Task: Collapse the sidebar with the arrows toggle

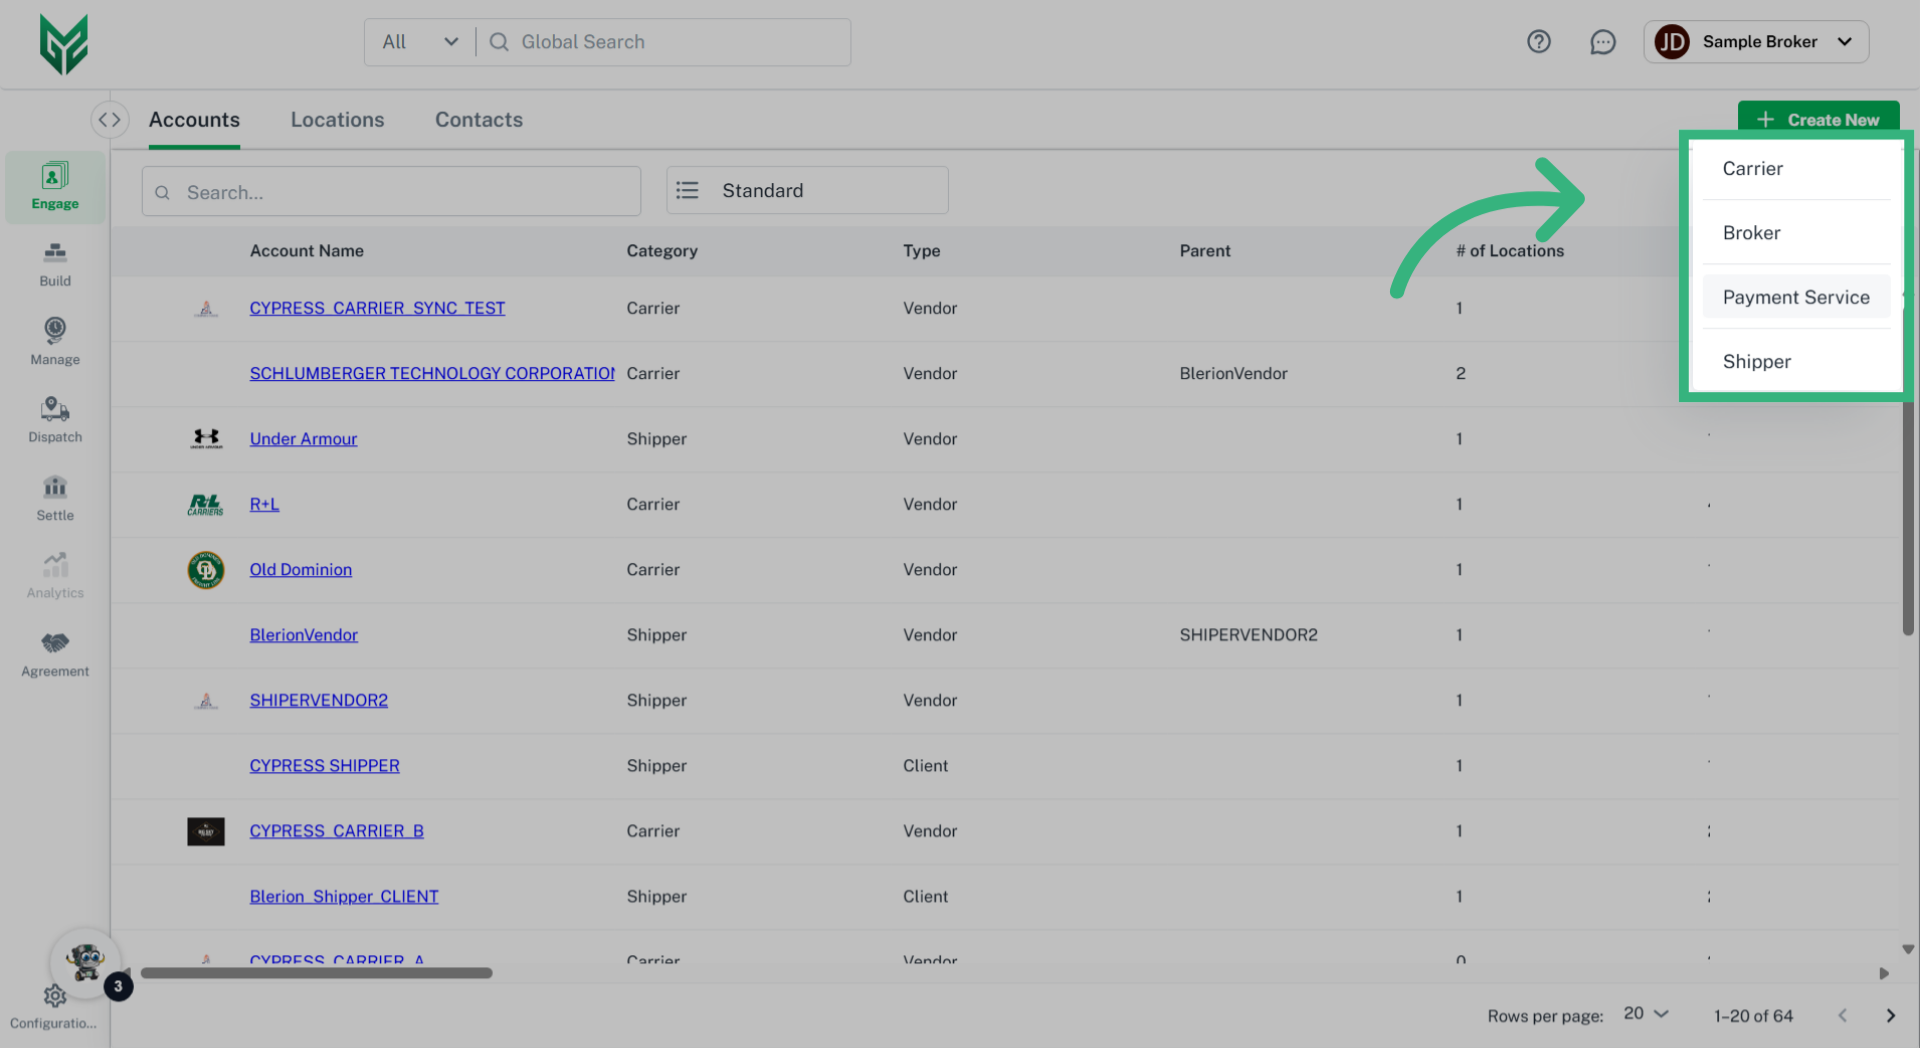Action: coord(109,120)
